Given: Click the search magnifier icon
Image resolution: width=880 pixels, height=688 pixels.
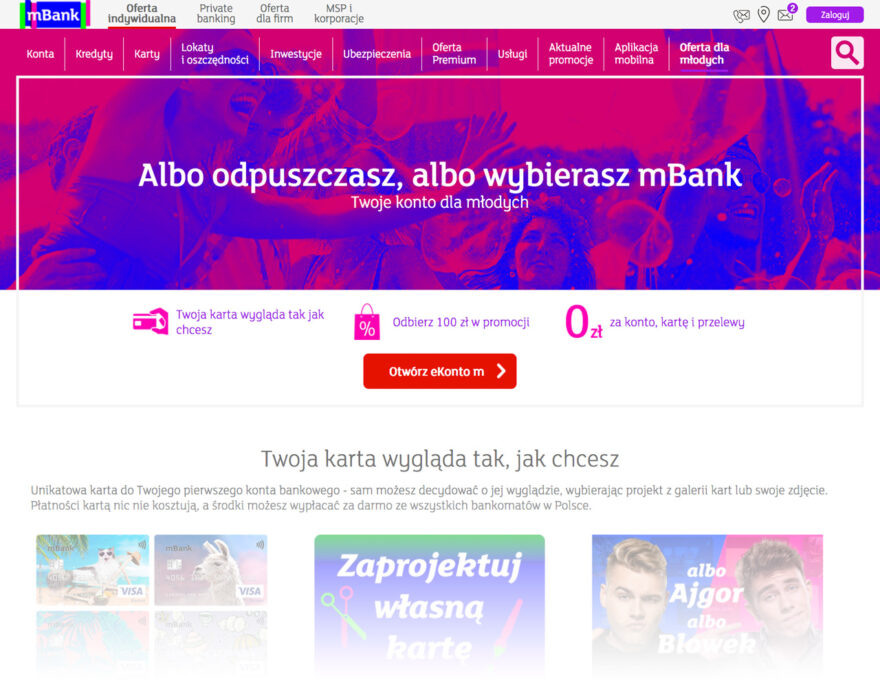Looking at the screenshot, I should [x=847, y=53].
